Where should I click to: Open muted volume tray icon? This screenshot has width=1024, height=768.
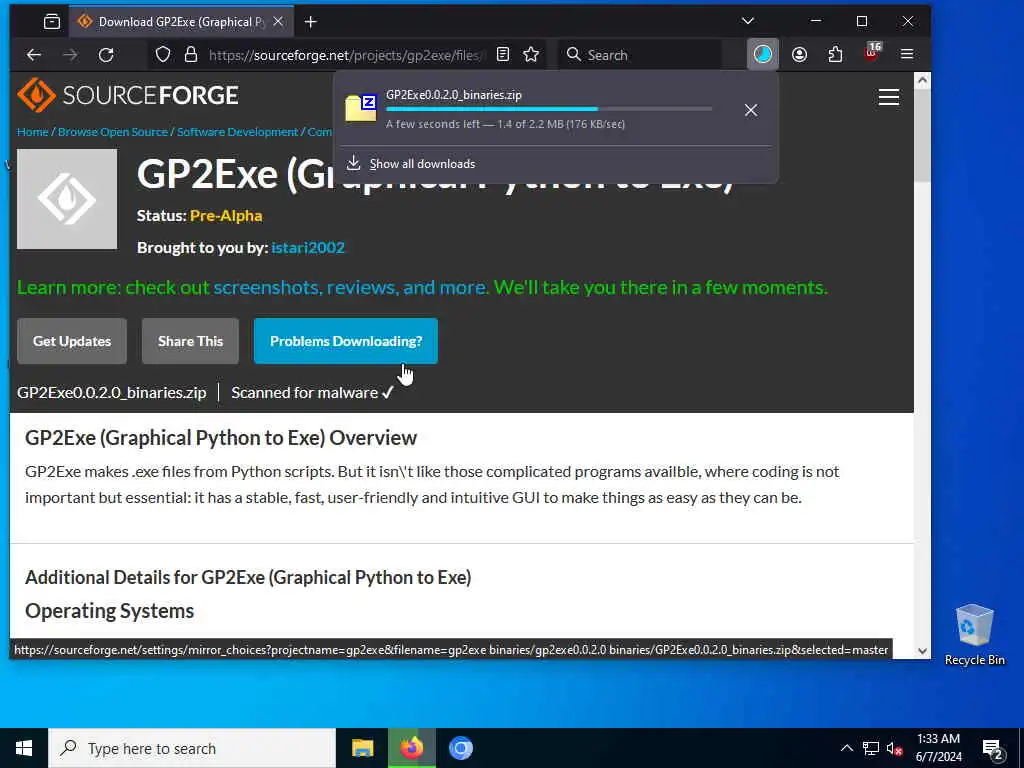tap(894, 748)
